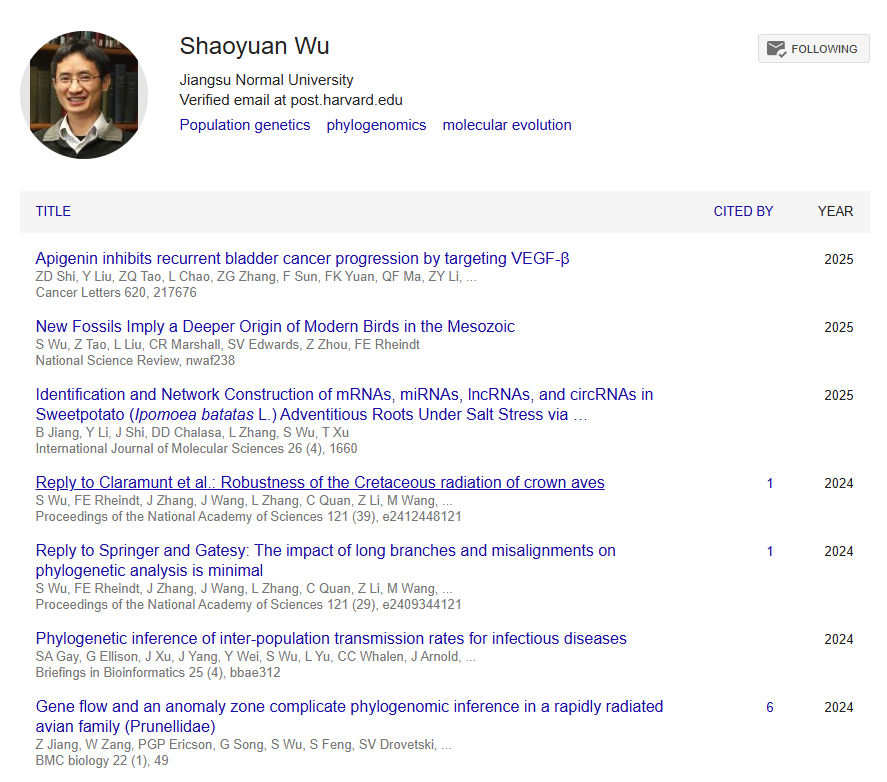Click the Cancer Letters 620, 217676 text
Screen dimensions: 887x782
pyautogui.click(x=116, y=293)
